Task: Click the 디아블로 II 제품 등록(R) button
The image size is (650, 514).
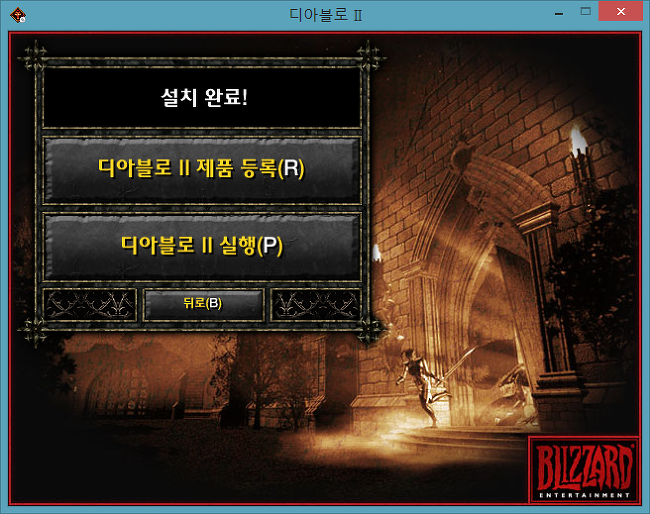Action: (x=202, y=170)
